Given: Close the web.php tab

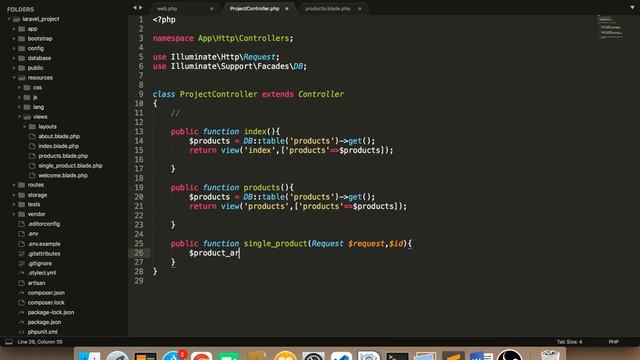Looking at the screenshot, I should [x=211, y=9].
